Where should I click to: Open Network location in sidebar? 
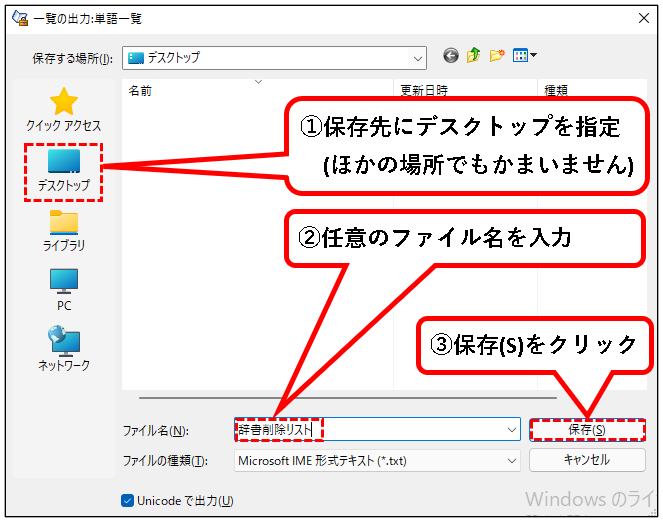pos(63,349)
